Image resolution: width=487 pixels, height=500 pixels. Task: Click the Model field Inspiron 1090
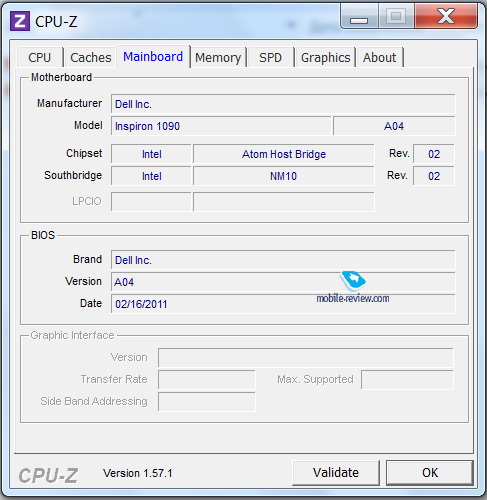pyautogui.click(x=221, y=126)
